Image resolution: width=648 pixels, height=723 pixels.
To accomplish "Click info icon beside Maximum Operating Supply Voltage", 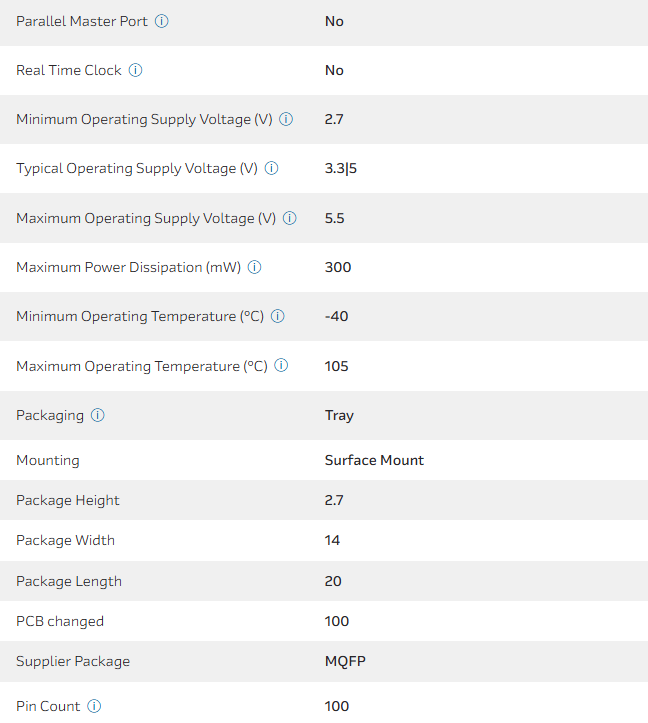I will click(290, 218).
